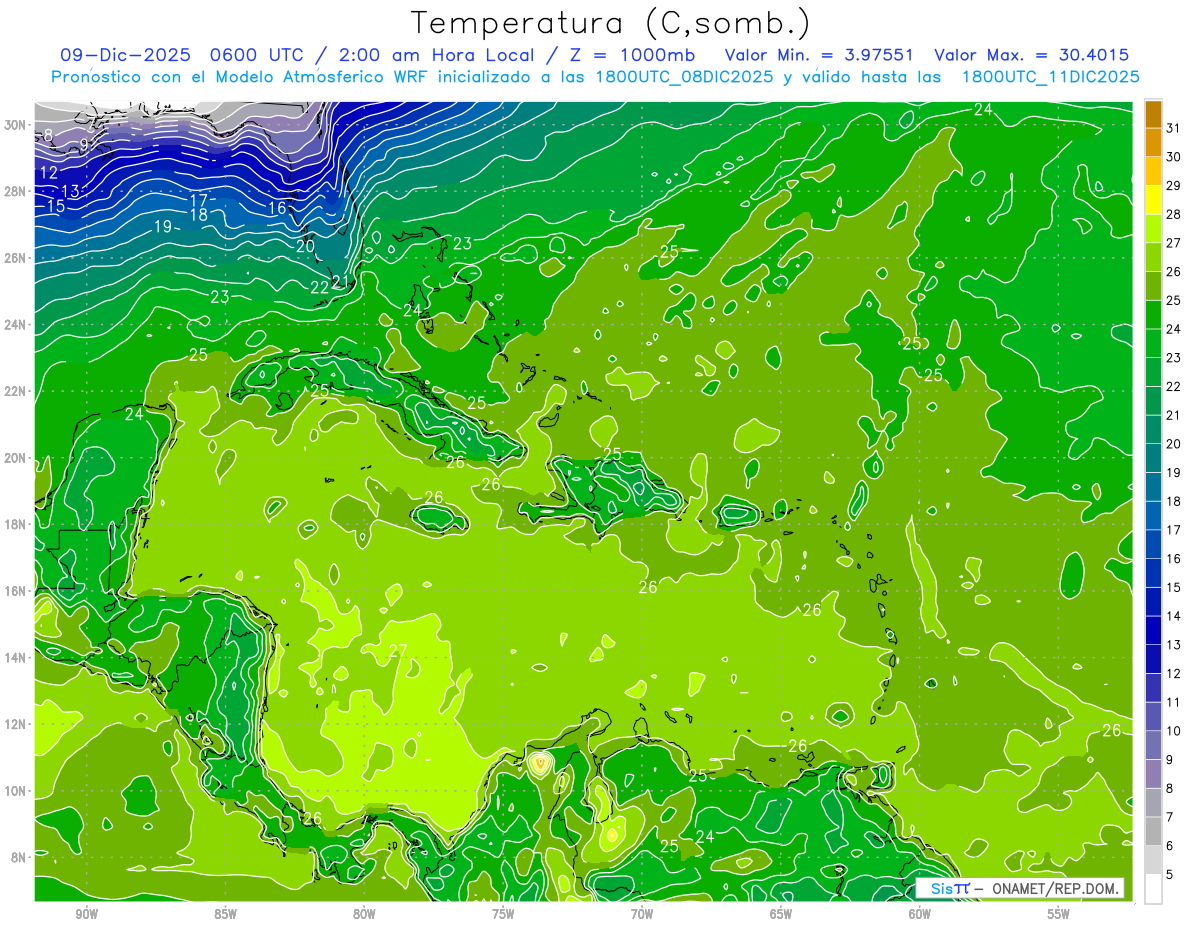
Task: Click the '30N' latitude label
Action: coord(16,125)
